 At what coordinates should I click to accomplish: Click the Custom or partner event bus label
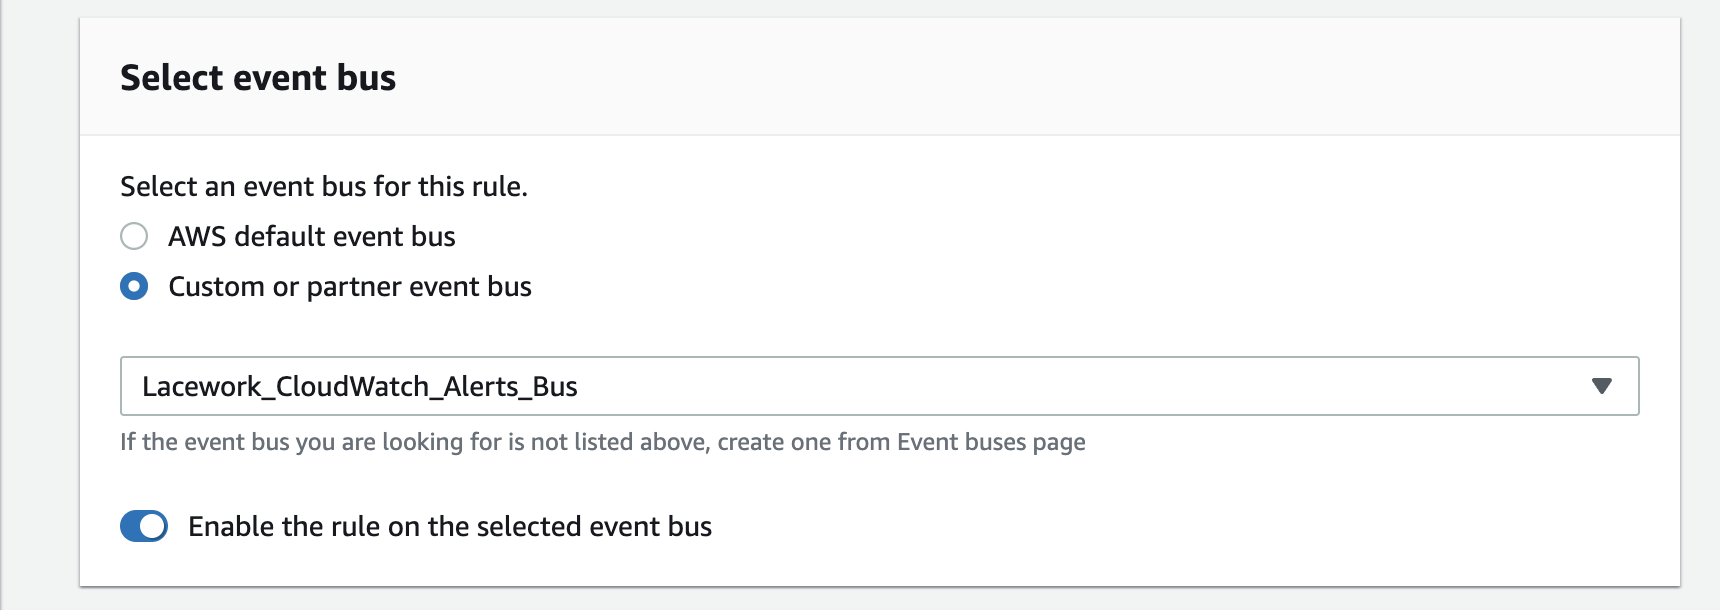pyautogui.click(x=350, y=287)
